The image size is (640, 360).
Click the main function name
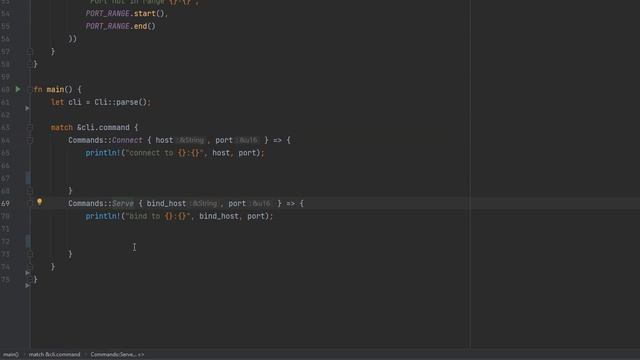click(x=55, y=89)
